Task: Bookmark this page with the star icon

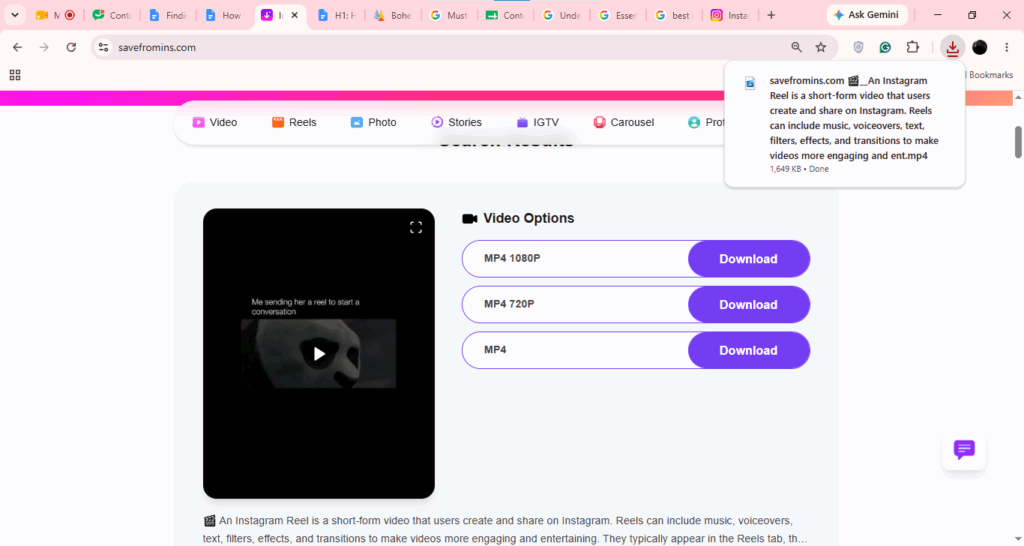Action: click(821, 47)
